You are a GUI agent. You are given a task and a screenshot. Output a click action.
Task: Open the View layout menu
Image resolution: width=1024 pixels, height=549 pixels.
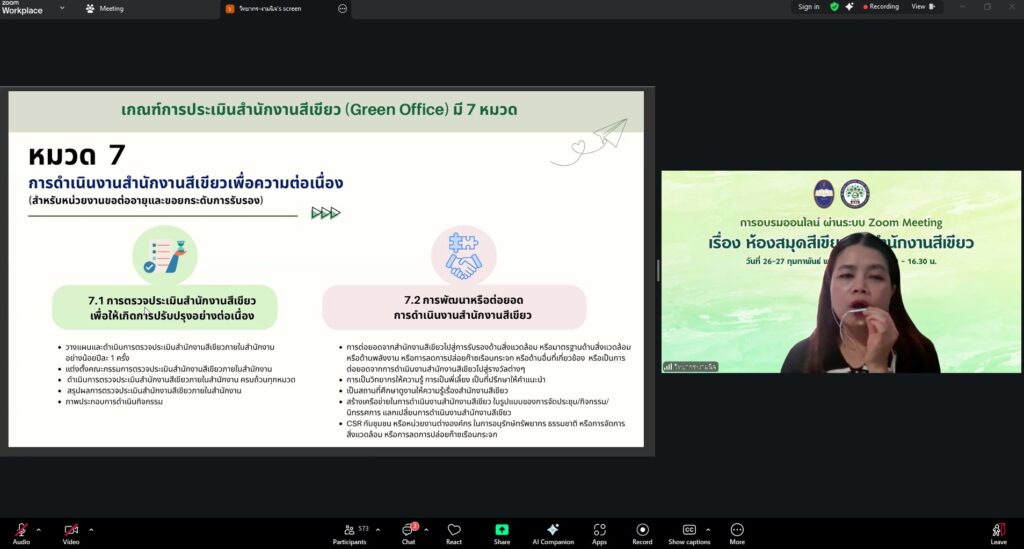pyautogui.click(x=922, y=7)
